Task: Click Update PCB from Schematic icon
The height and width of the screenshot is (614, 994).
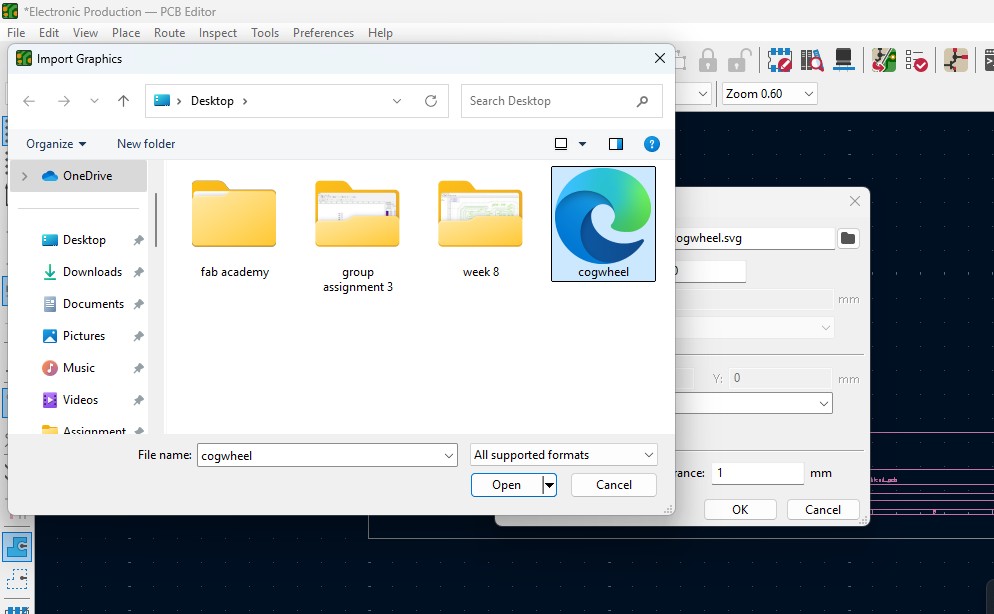Action: 884,61
